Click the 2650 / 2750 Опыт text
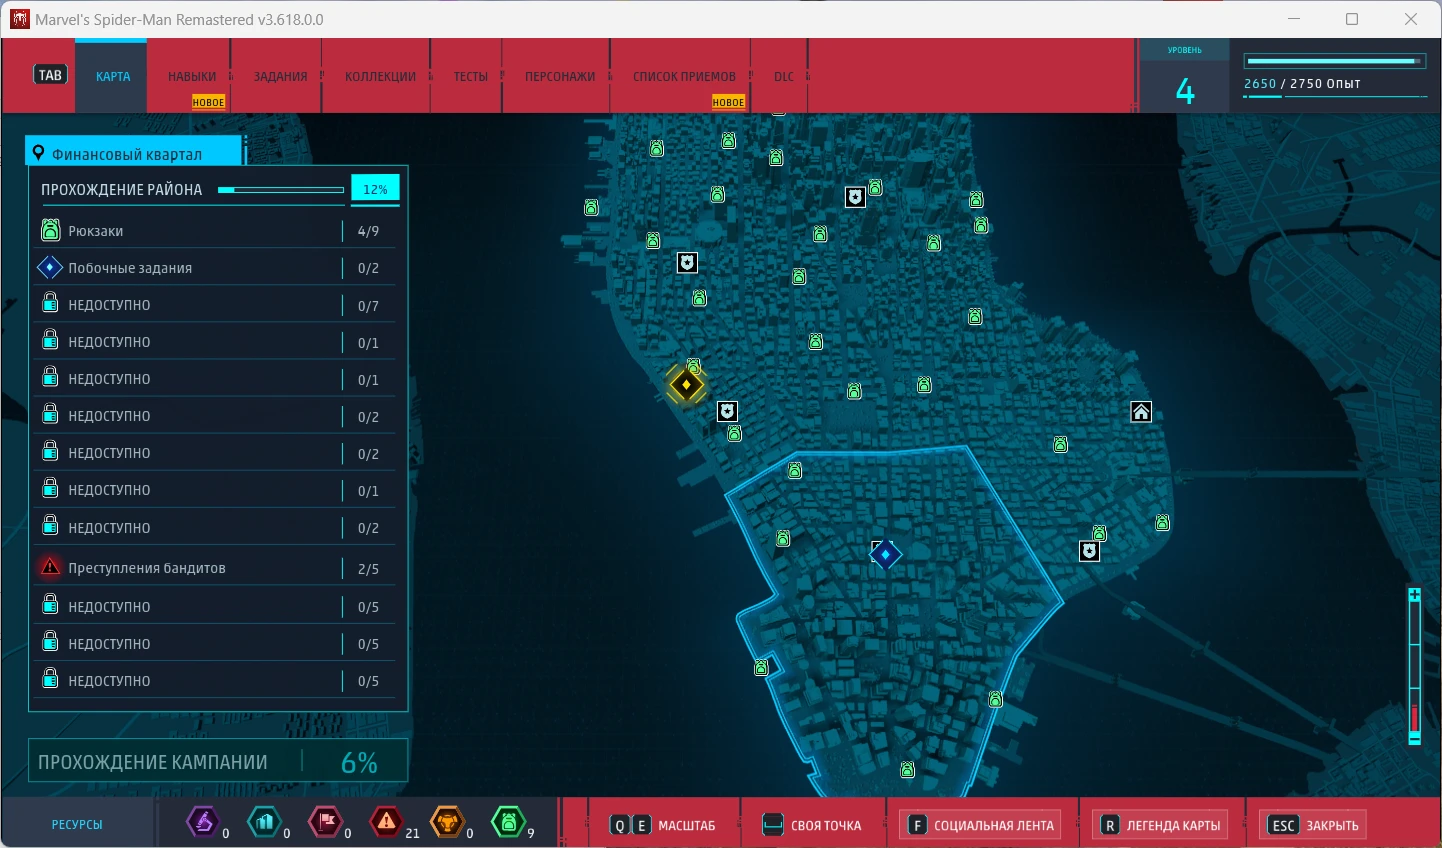Viewport: 1442px width, 848px height. (1302, 84)
